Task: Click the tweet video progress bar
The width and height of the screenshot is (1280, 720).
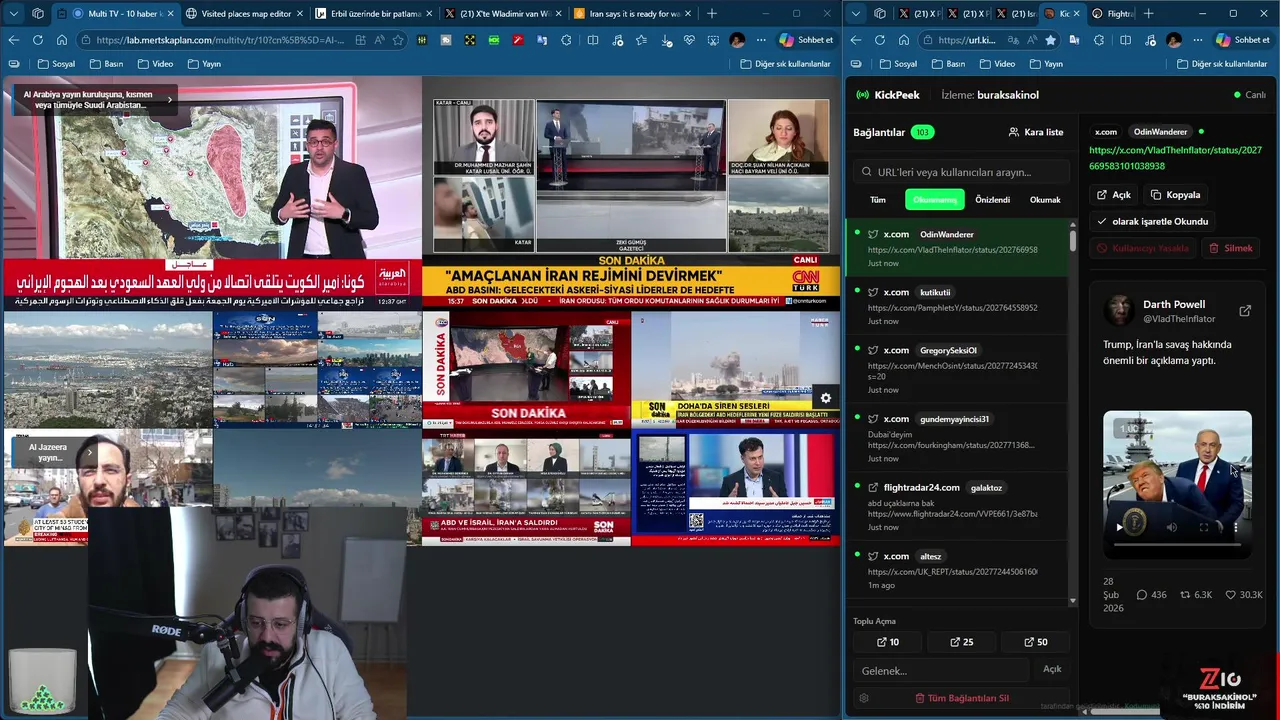Action: [1177, 545]
